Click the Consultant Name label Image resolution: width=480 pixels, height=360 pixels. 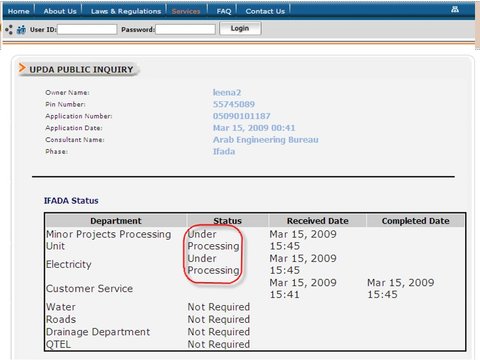pos(75,140)
